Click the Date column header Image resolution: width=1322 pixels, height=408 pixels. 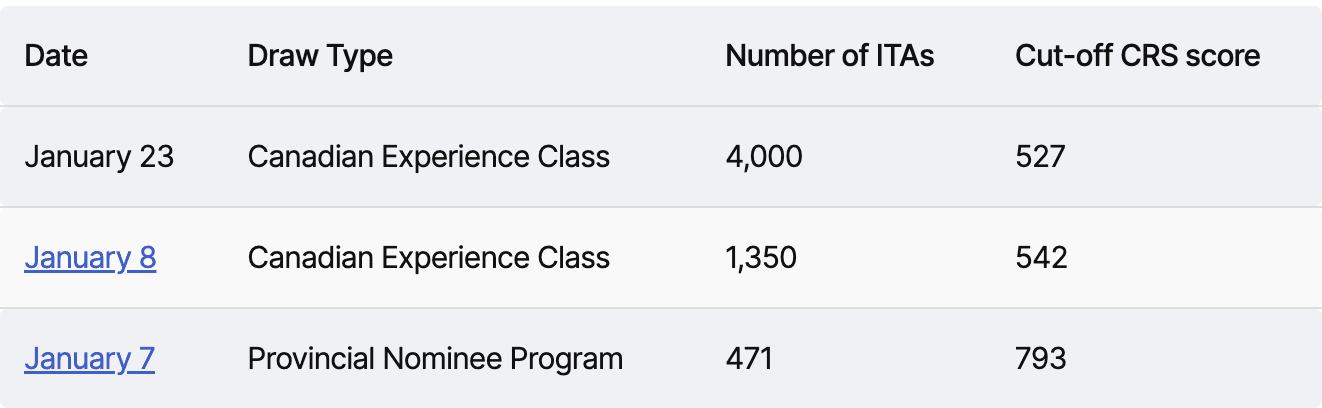pyautogui.click(x=56, y=56)
